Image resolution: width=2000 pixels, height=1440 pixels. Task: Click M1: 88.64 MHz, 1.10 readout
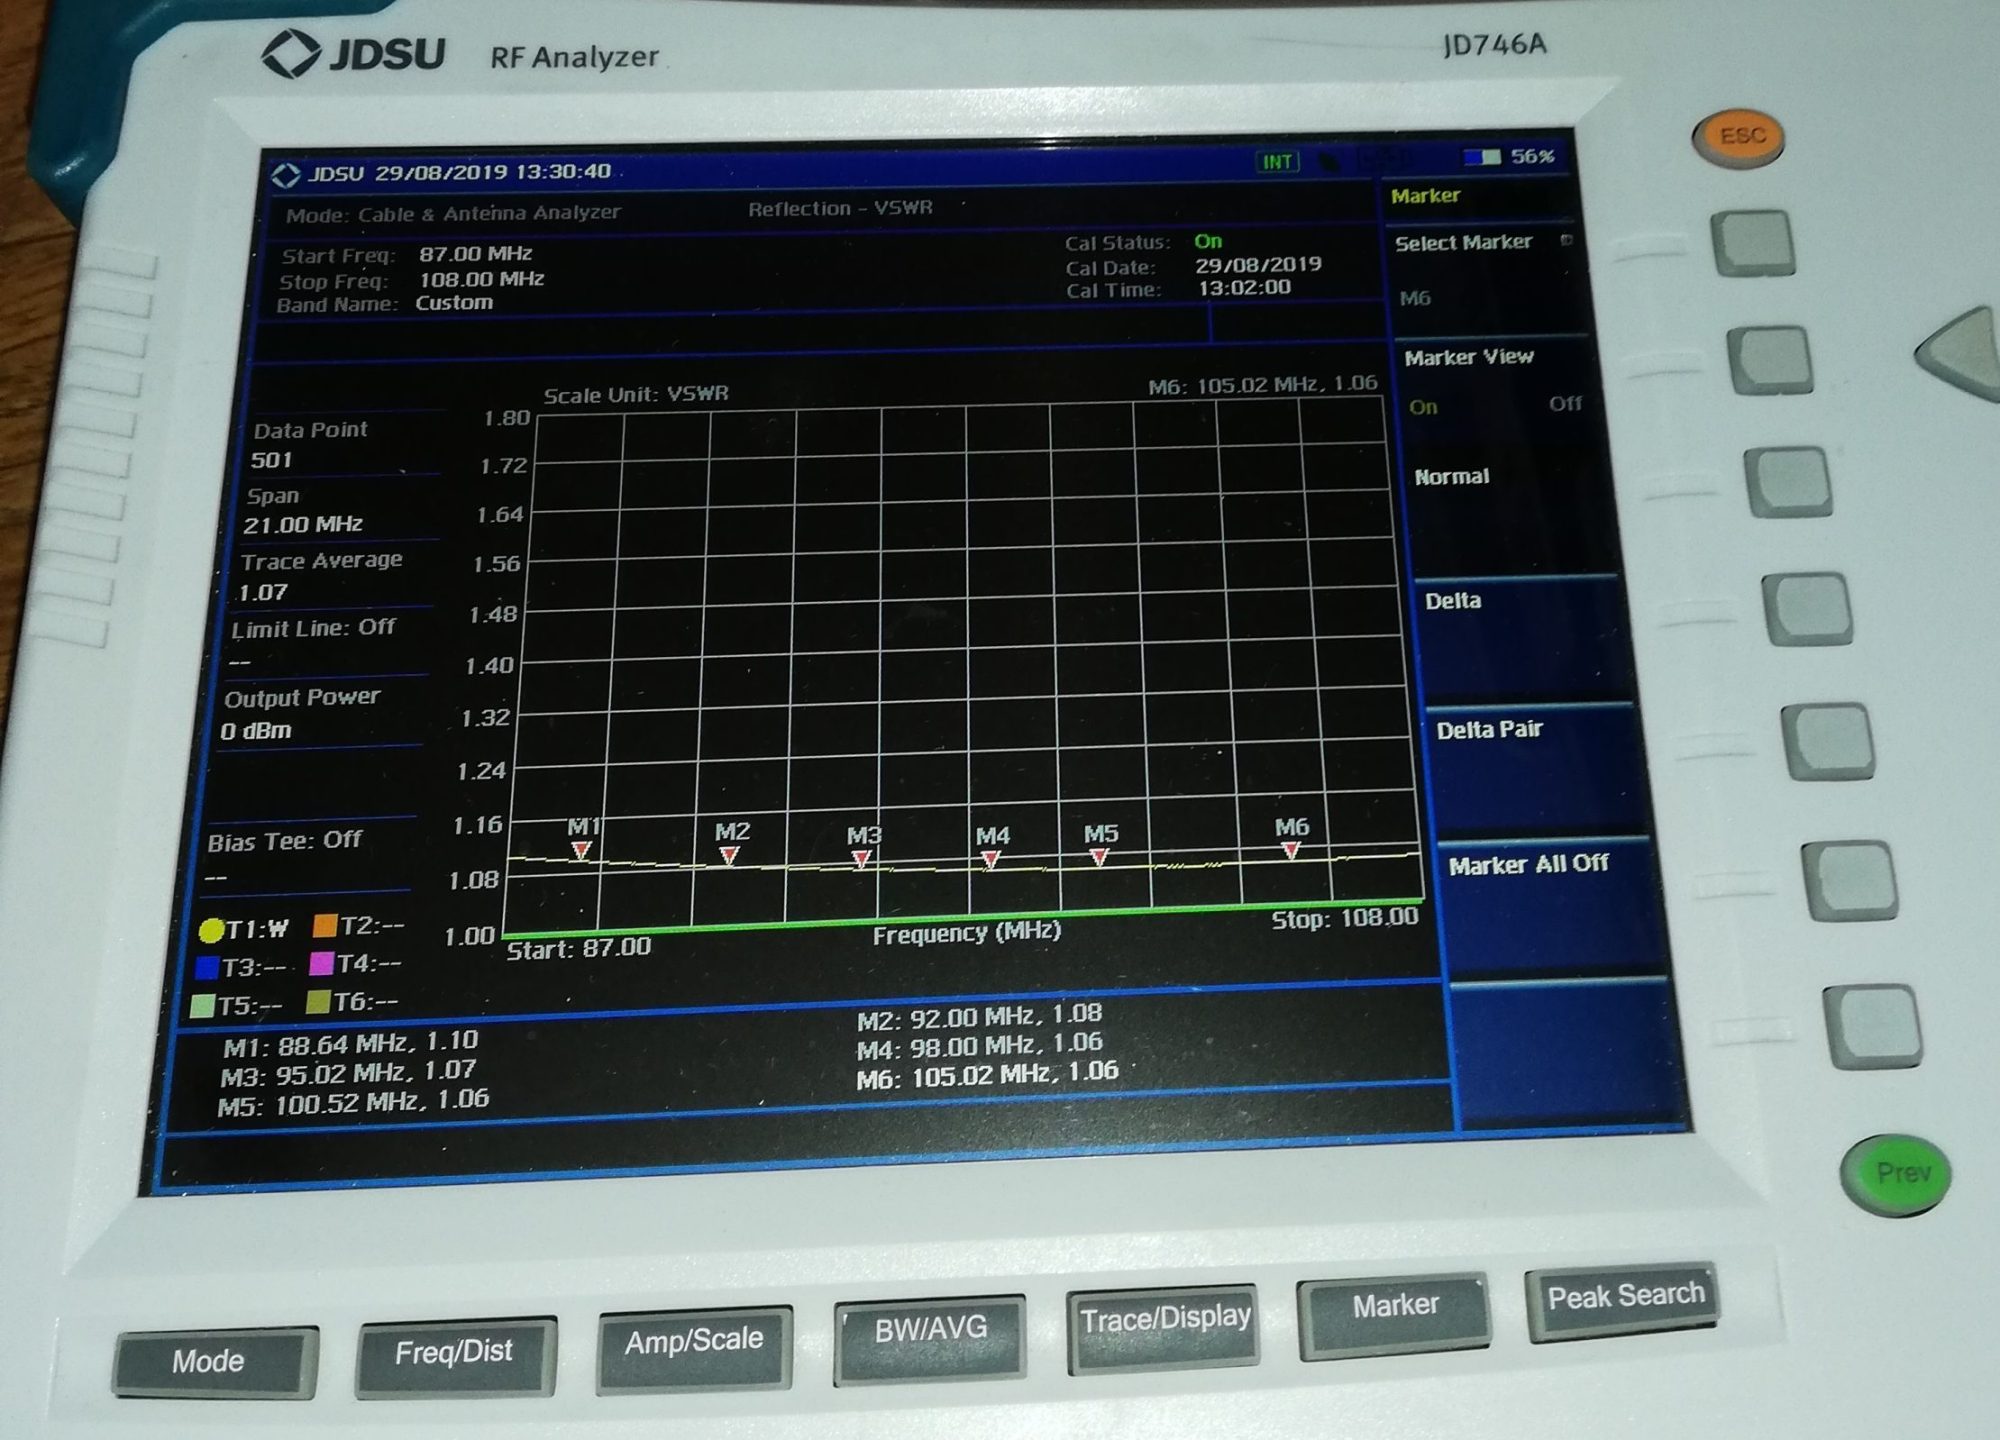[350, 1044]
